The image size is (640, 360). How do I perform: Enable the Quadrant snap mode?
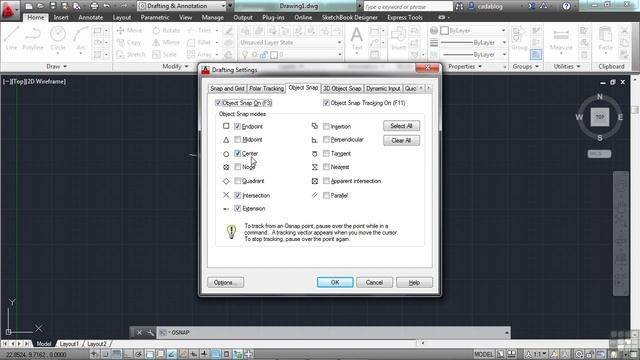(x=238, y=181)
